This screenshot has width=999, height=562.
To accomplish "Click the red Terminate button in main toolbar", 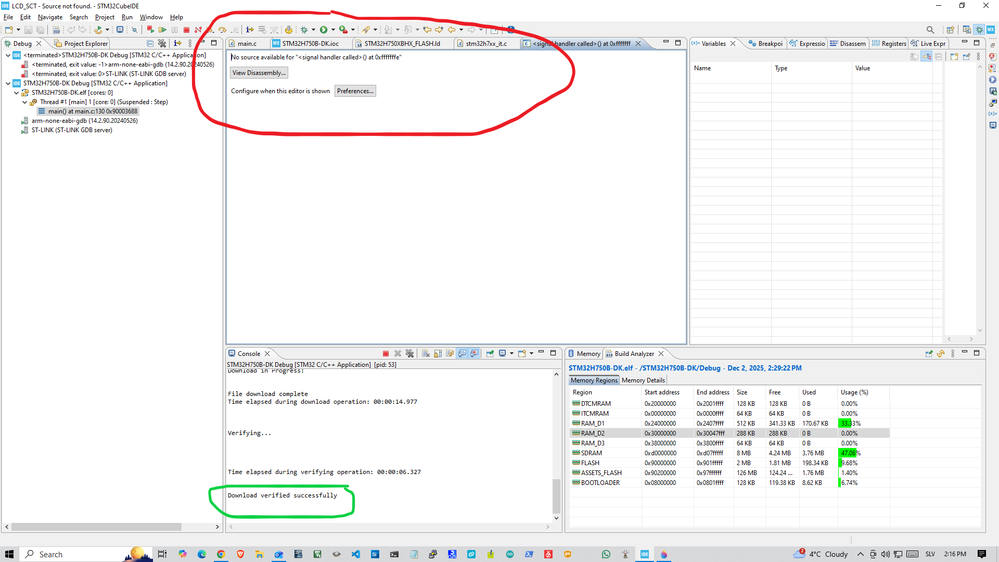I will (x=186, y=29).
